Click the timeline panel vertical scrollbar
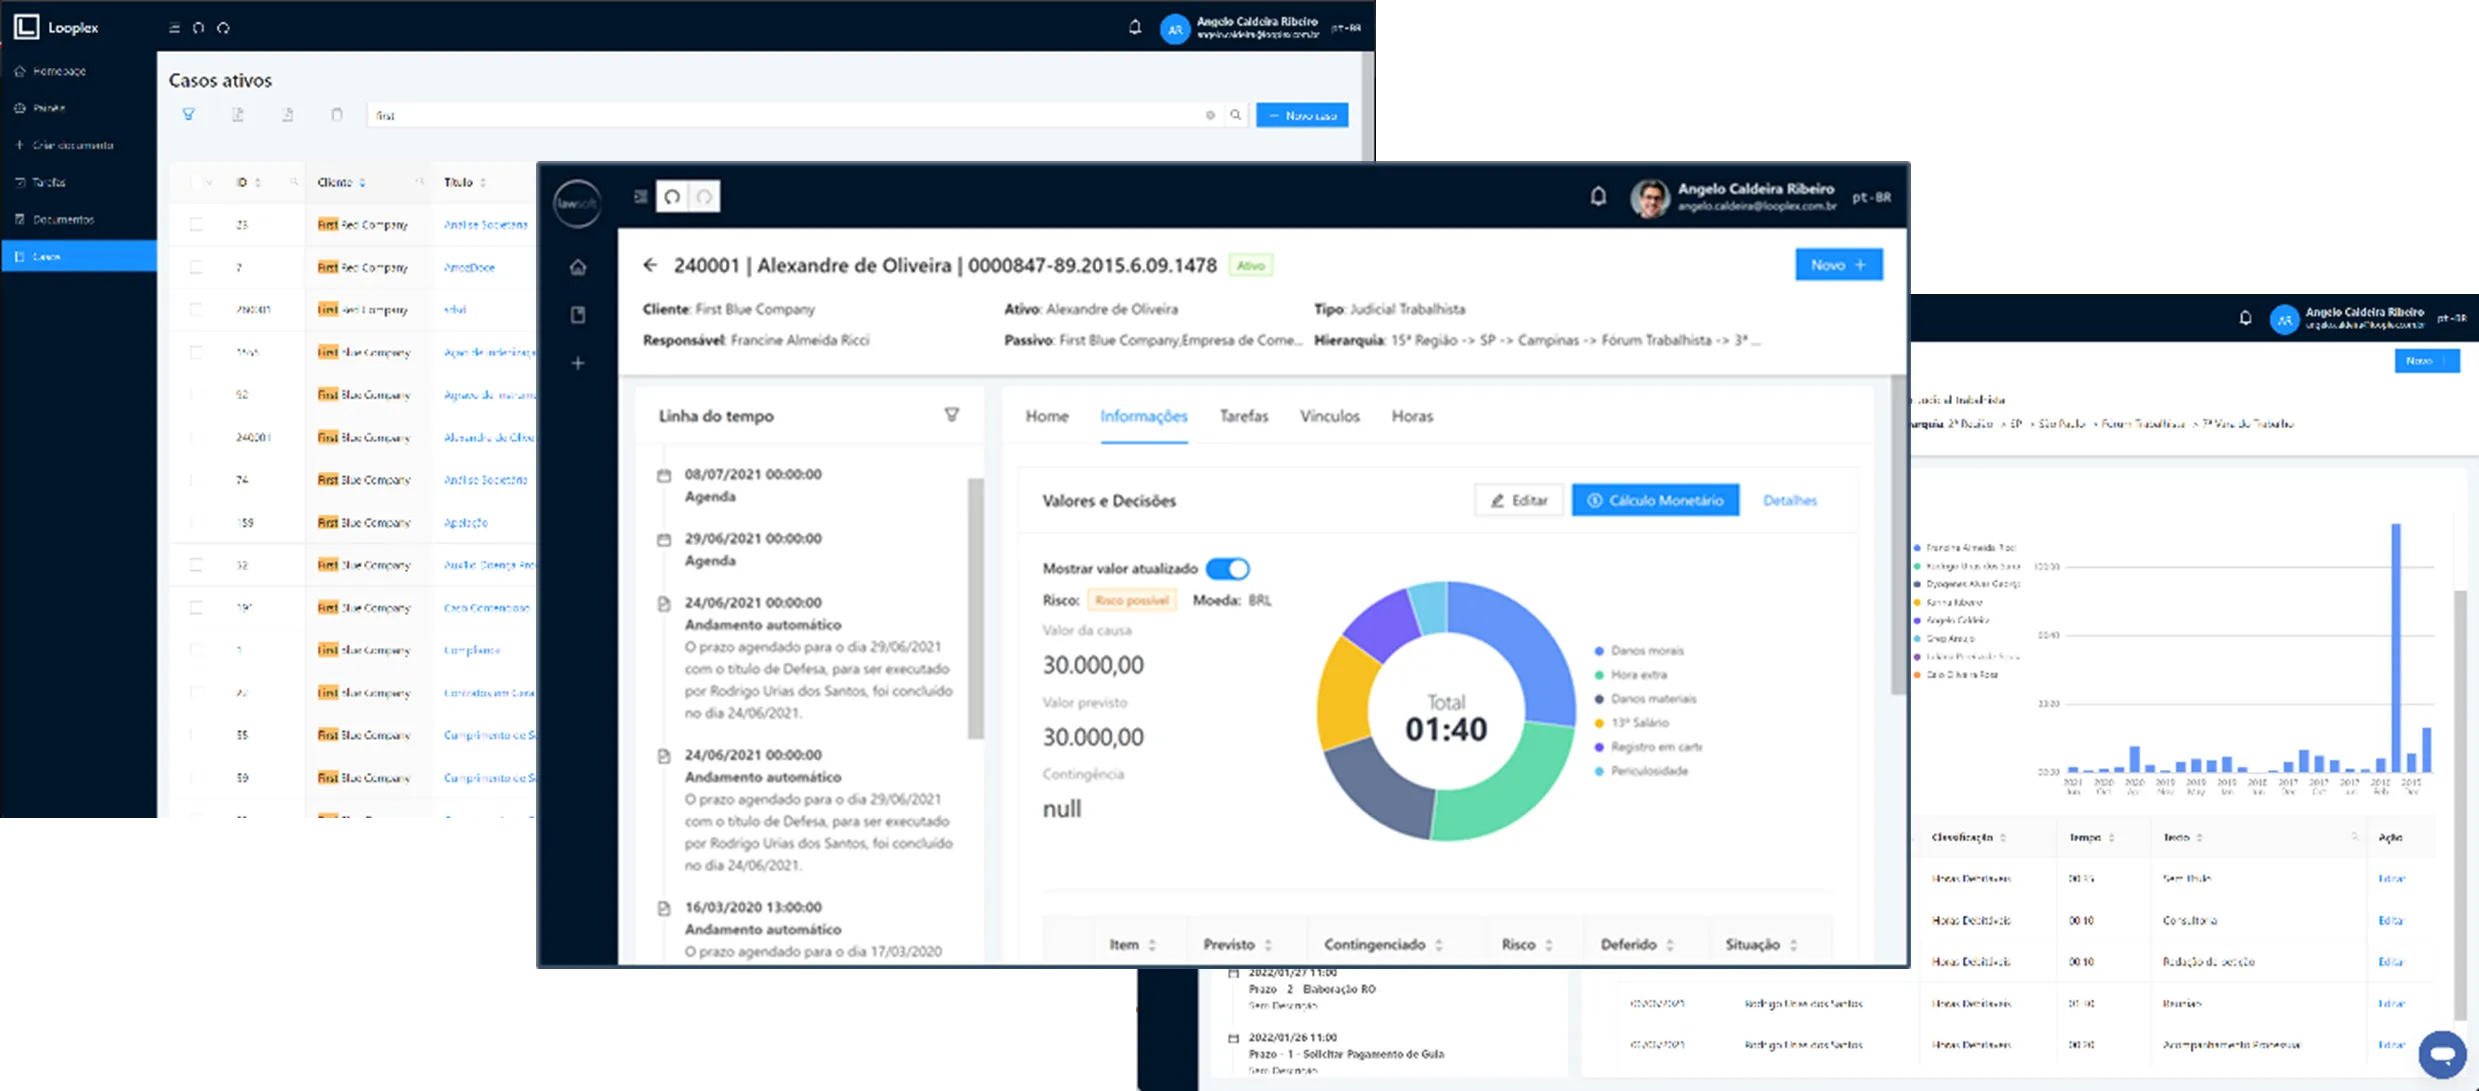The image size is (2479, 1091). click(x=975, y=608)
